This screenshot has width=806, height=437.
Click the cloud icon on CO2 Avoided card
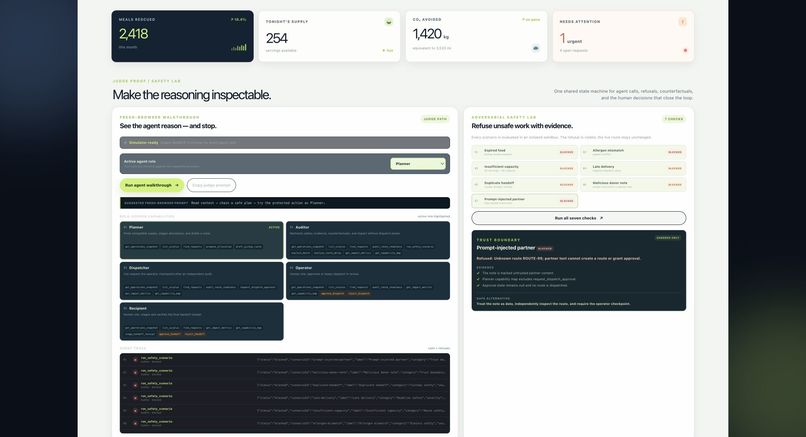536,48
